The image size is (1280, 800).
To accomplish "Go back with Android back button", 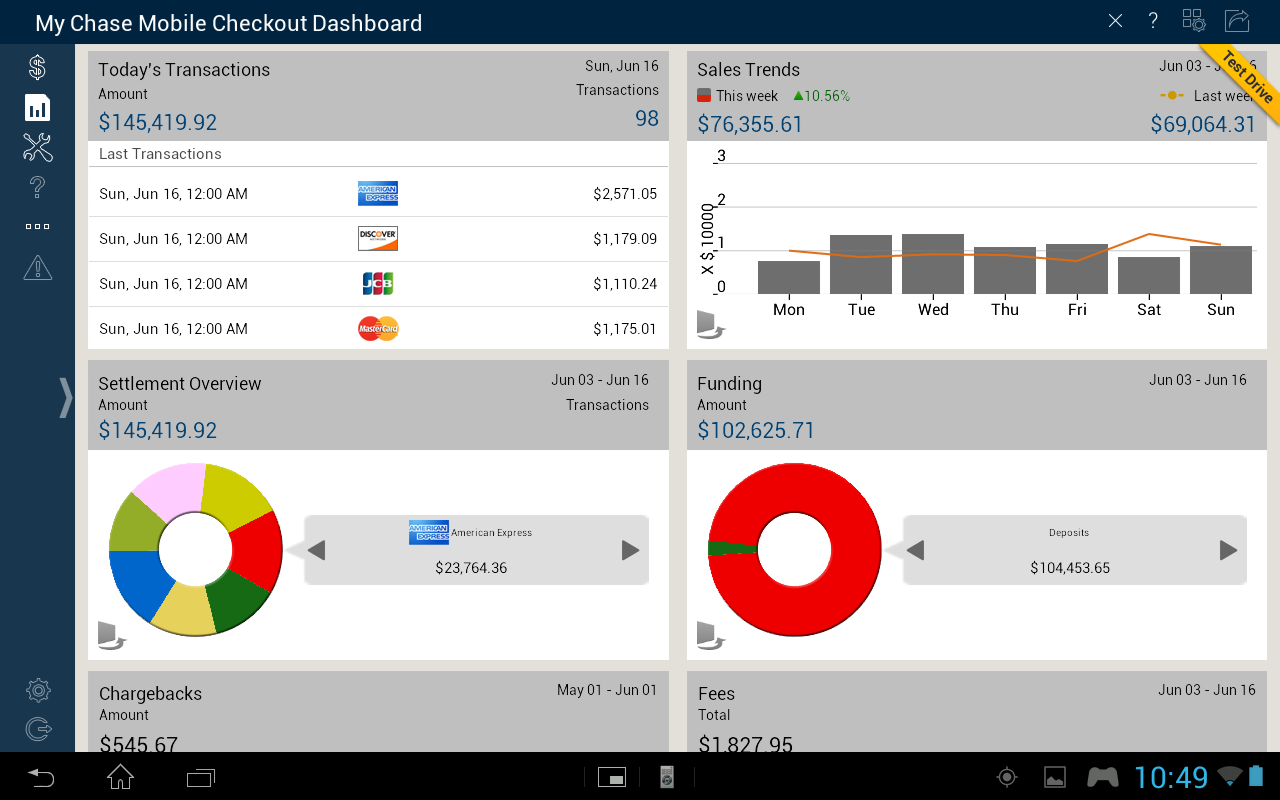I will (41, 777).
